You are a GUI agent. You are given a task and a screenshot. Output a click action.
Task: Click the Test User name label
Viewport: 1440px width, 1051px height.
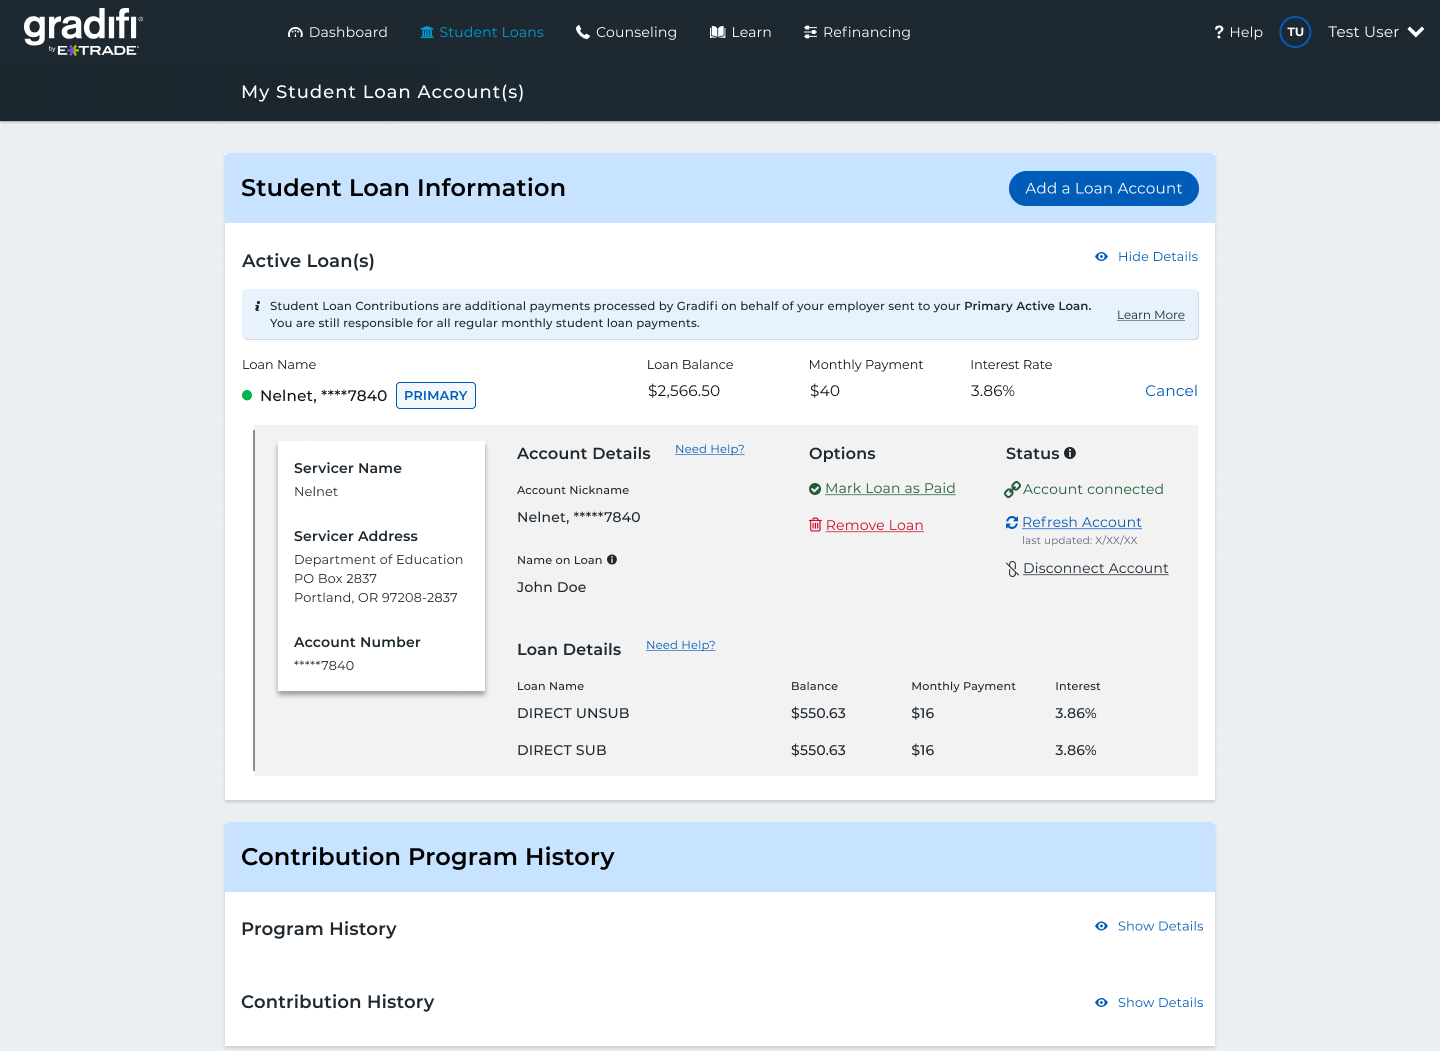(x=1363, y=32)
